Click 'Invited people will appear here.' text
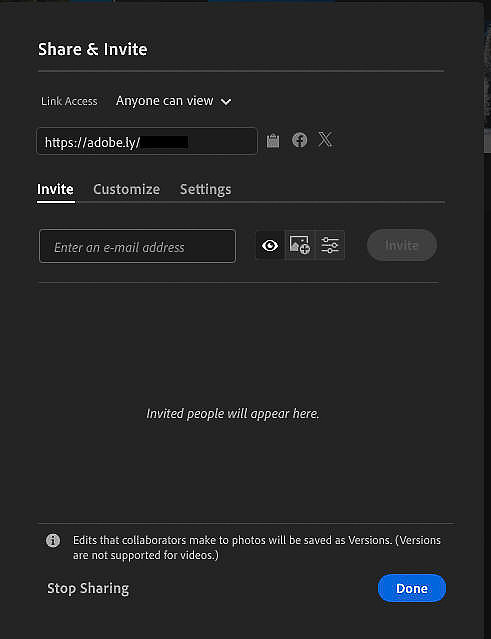This screenshot has width=491, height=639. (x=233, y=414)
